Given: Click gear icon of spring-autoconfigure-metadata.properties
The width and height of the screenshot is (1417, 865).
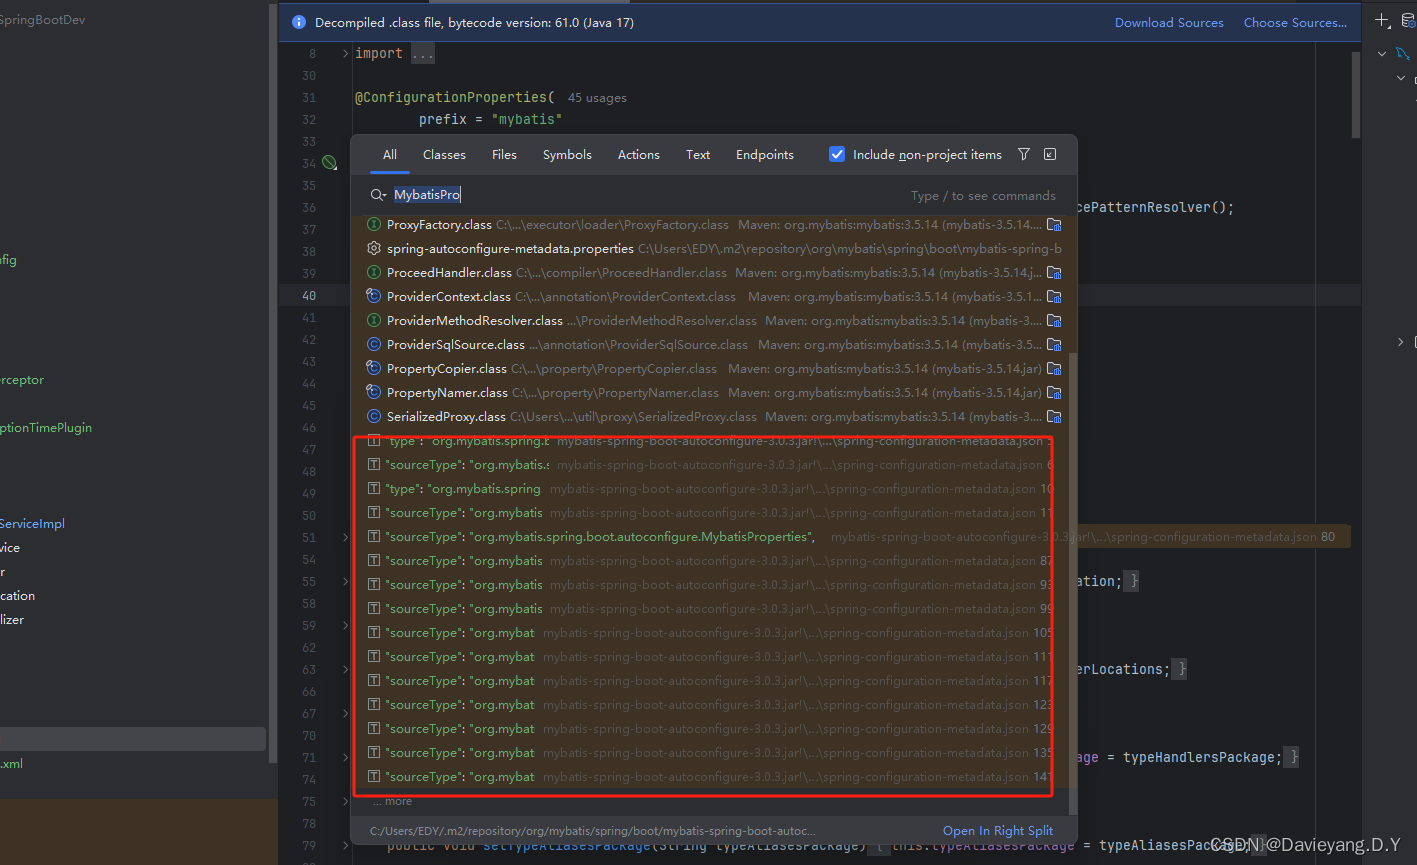Looking at the screenshot, I should [374, 249].
